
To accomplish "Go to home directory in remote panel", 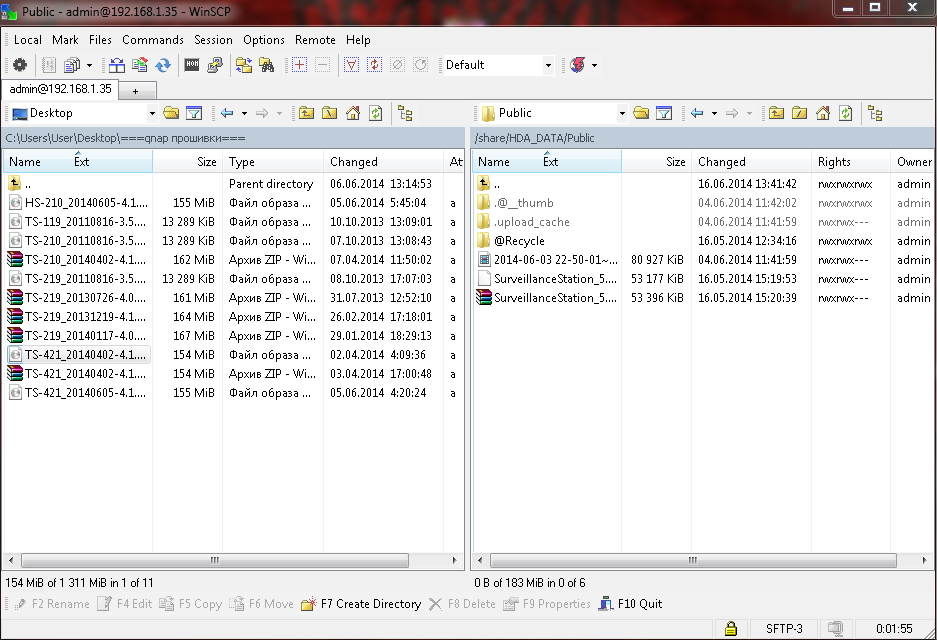I will [822, 113].
